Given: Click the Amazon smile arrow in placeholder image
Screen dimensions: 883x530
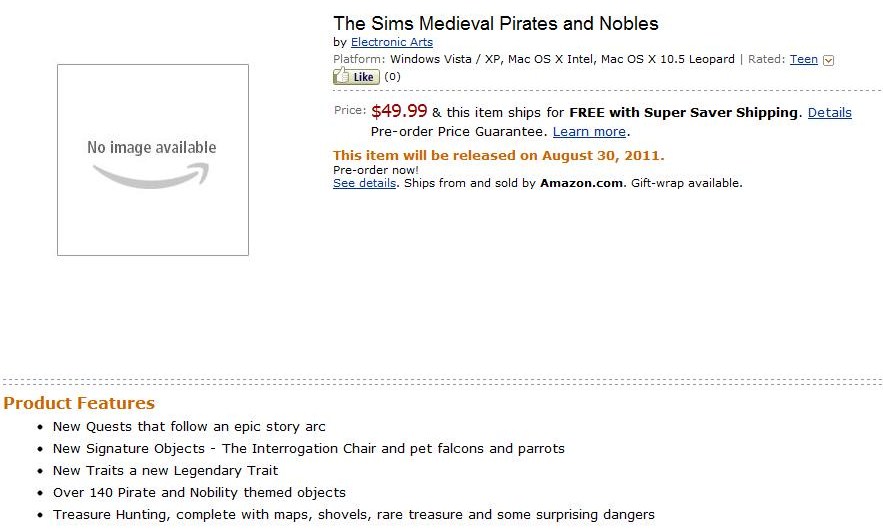Looking at the screenshot, I should 152,177.
